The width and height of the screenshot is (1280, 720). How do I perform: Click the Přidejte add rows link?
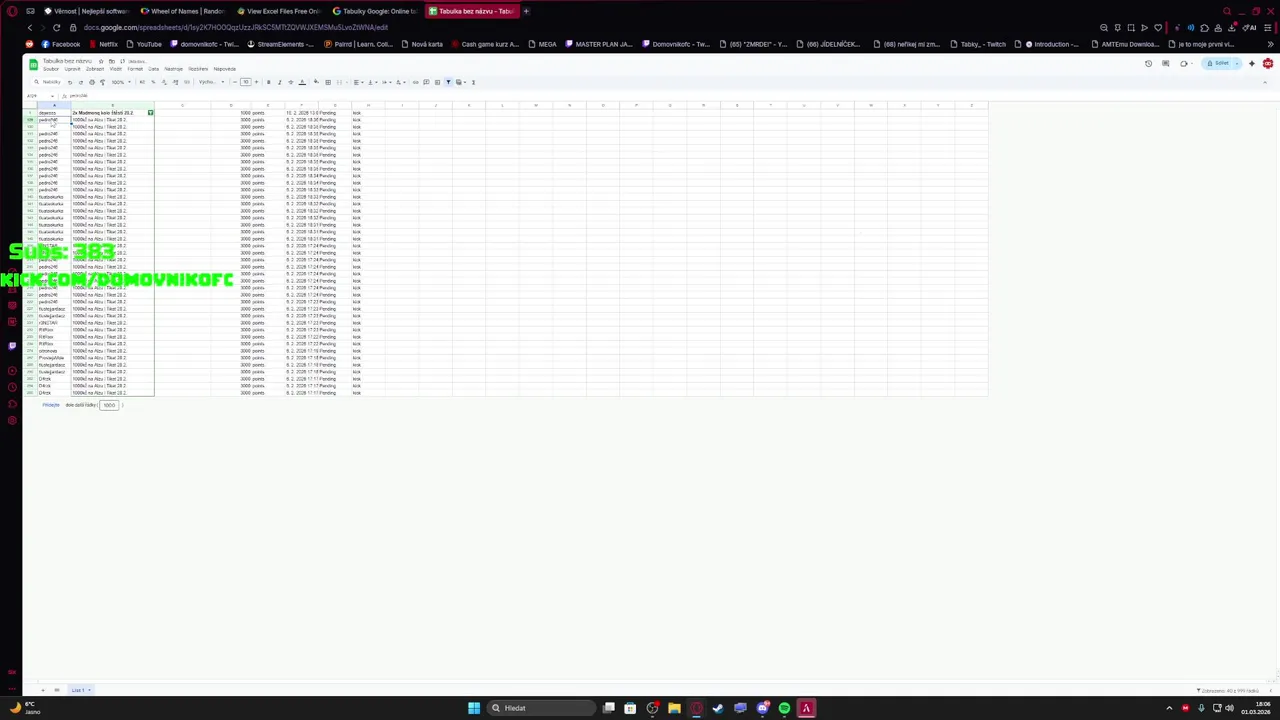click(51, 405)
